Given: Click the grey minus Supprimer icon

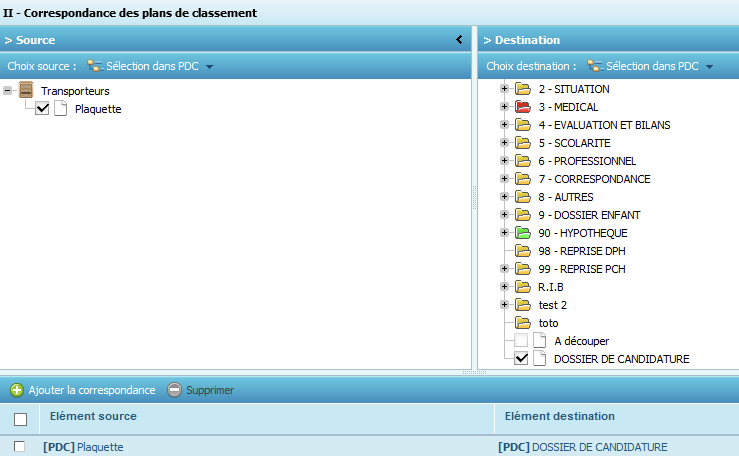Looking at the screenshot, I should pyautogui.click(x=175, y=390).
